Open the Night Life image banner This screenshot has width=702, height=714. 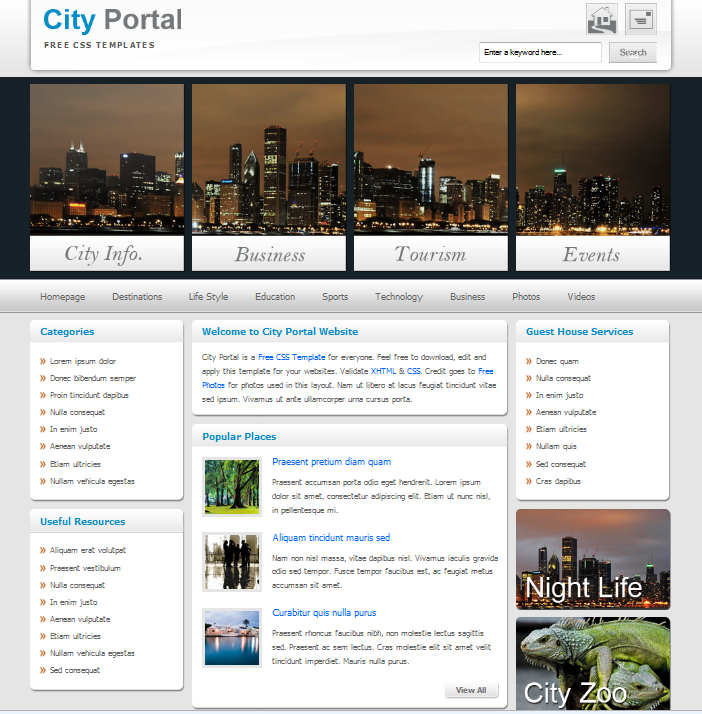593,559
